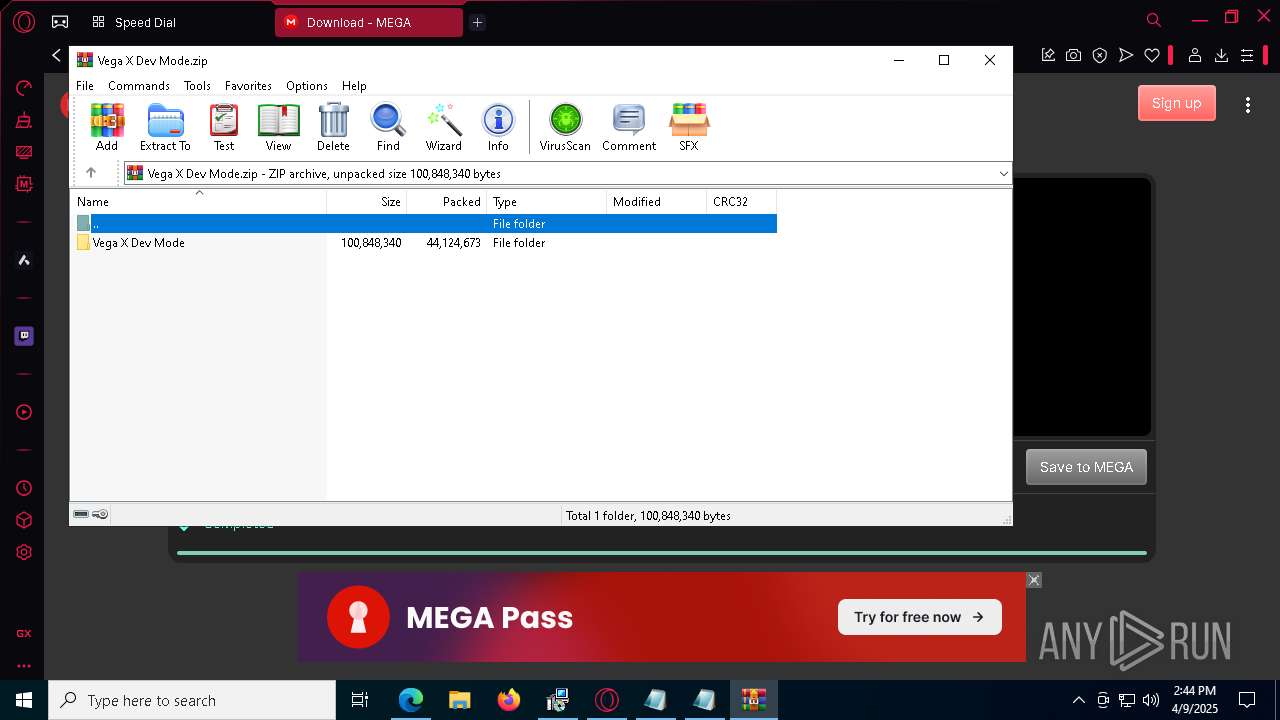Click the disk icon in WinRAR status bar
The image size is (1280, 720).
click(81, 514)
